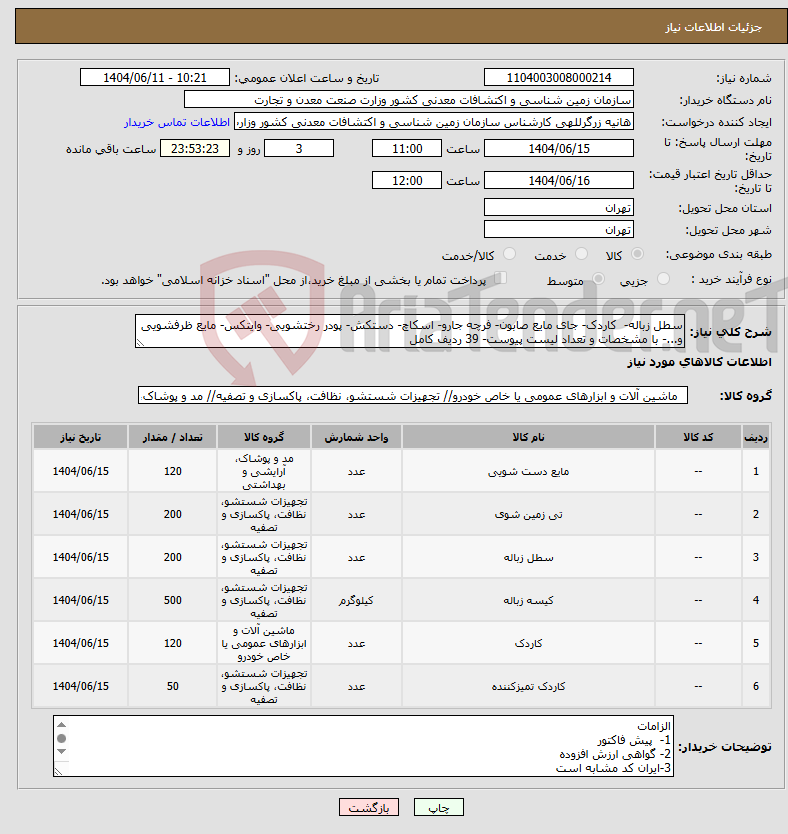Click the کیلوگرم unit cell
This screenshot has width=788, height=834.
tap(356, 600)
